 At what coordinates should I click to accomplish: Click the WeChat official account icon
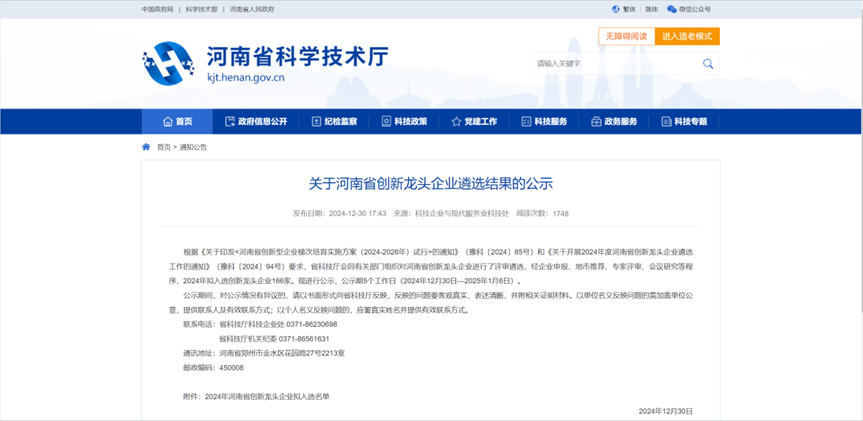[x=670, y=9]
